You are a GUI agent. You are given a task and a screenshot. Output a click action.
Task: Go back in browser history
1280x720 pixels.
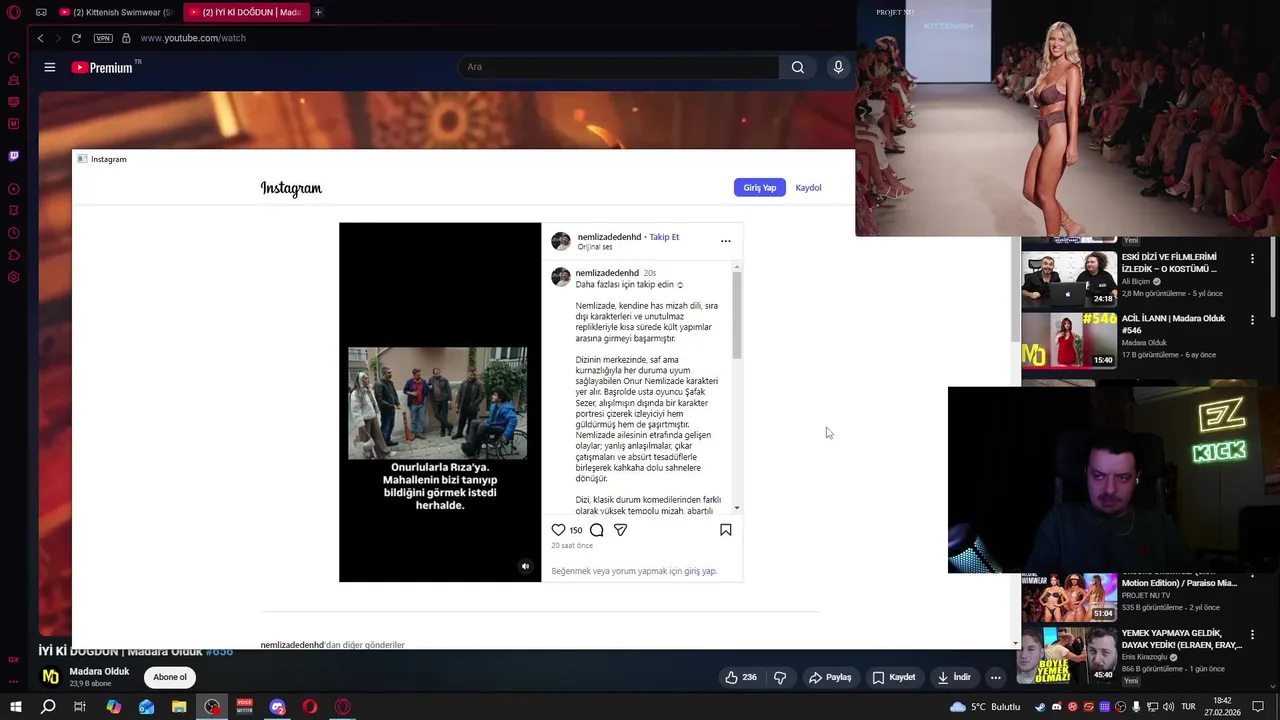click(40, 38)
